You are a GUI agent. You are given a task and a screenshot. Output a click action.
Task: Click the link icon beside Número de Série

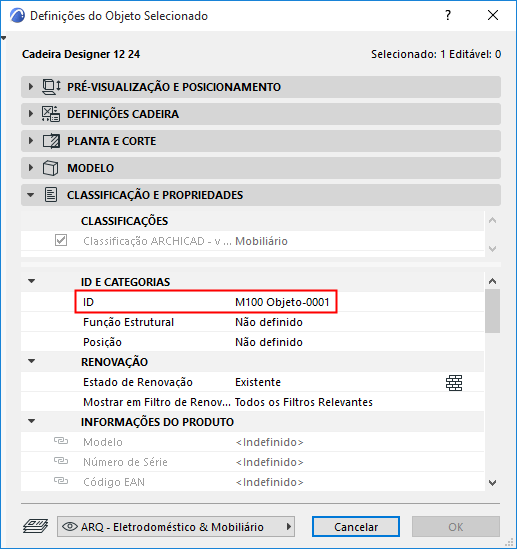coord(61,461)
